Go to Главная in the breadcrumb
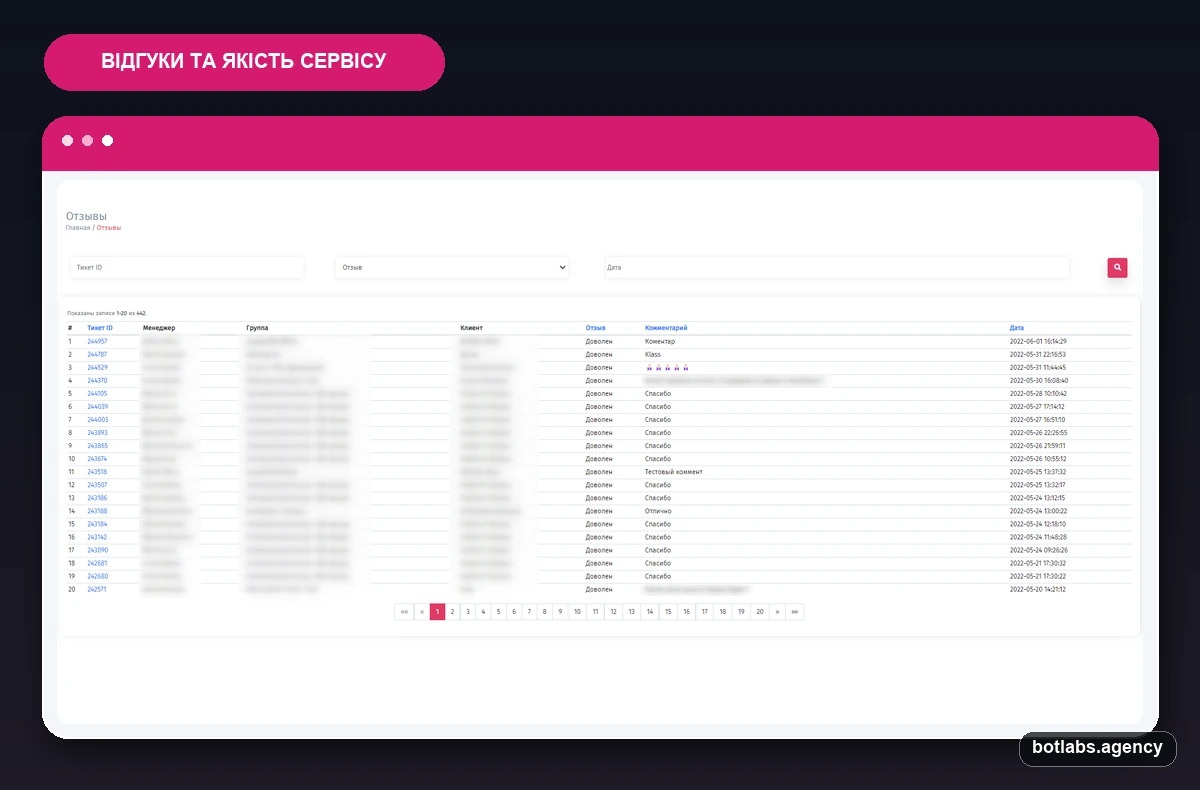This screenshot has width=1200, height=790. [78, 228]
